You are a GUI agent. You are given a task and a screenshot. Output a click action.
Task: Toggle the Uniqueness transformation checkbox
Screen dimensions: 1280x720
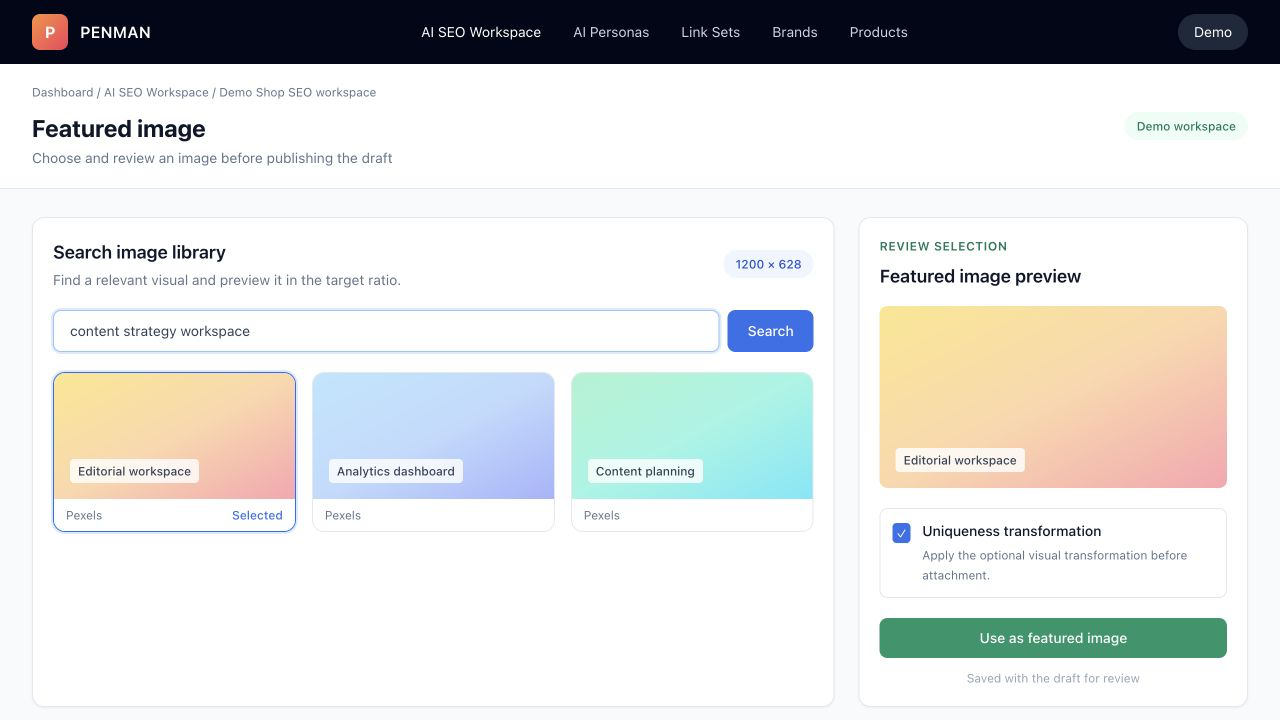coord(901,533)
